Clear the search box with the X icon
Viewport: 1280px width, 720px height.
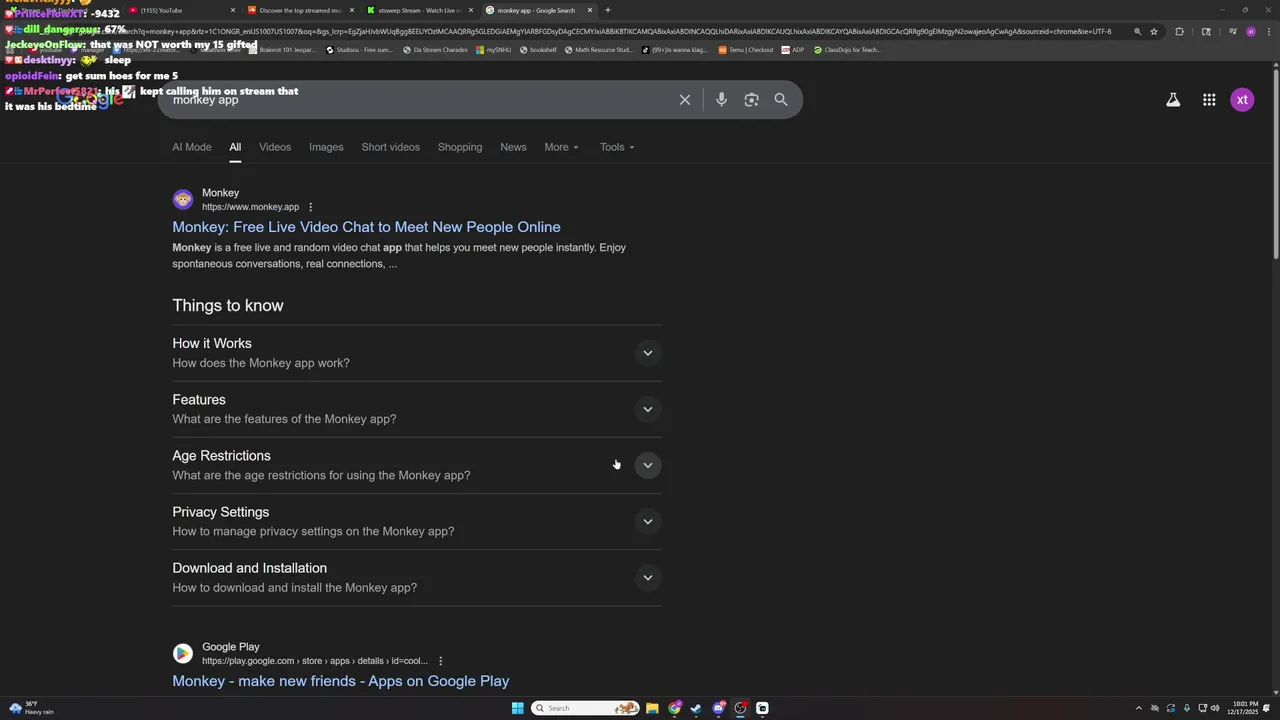tap(685, 100)
